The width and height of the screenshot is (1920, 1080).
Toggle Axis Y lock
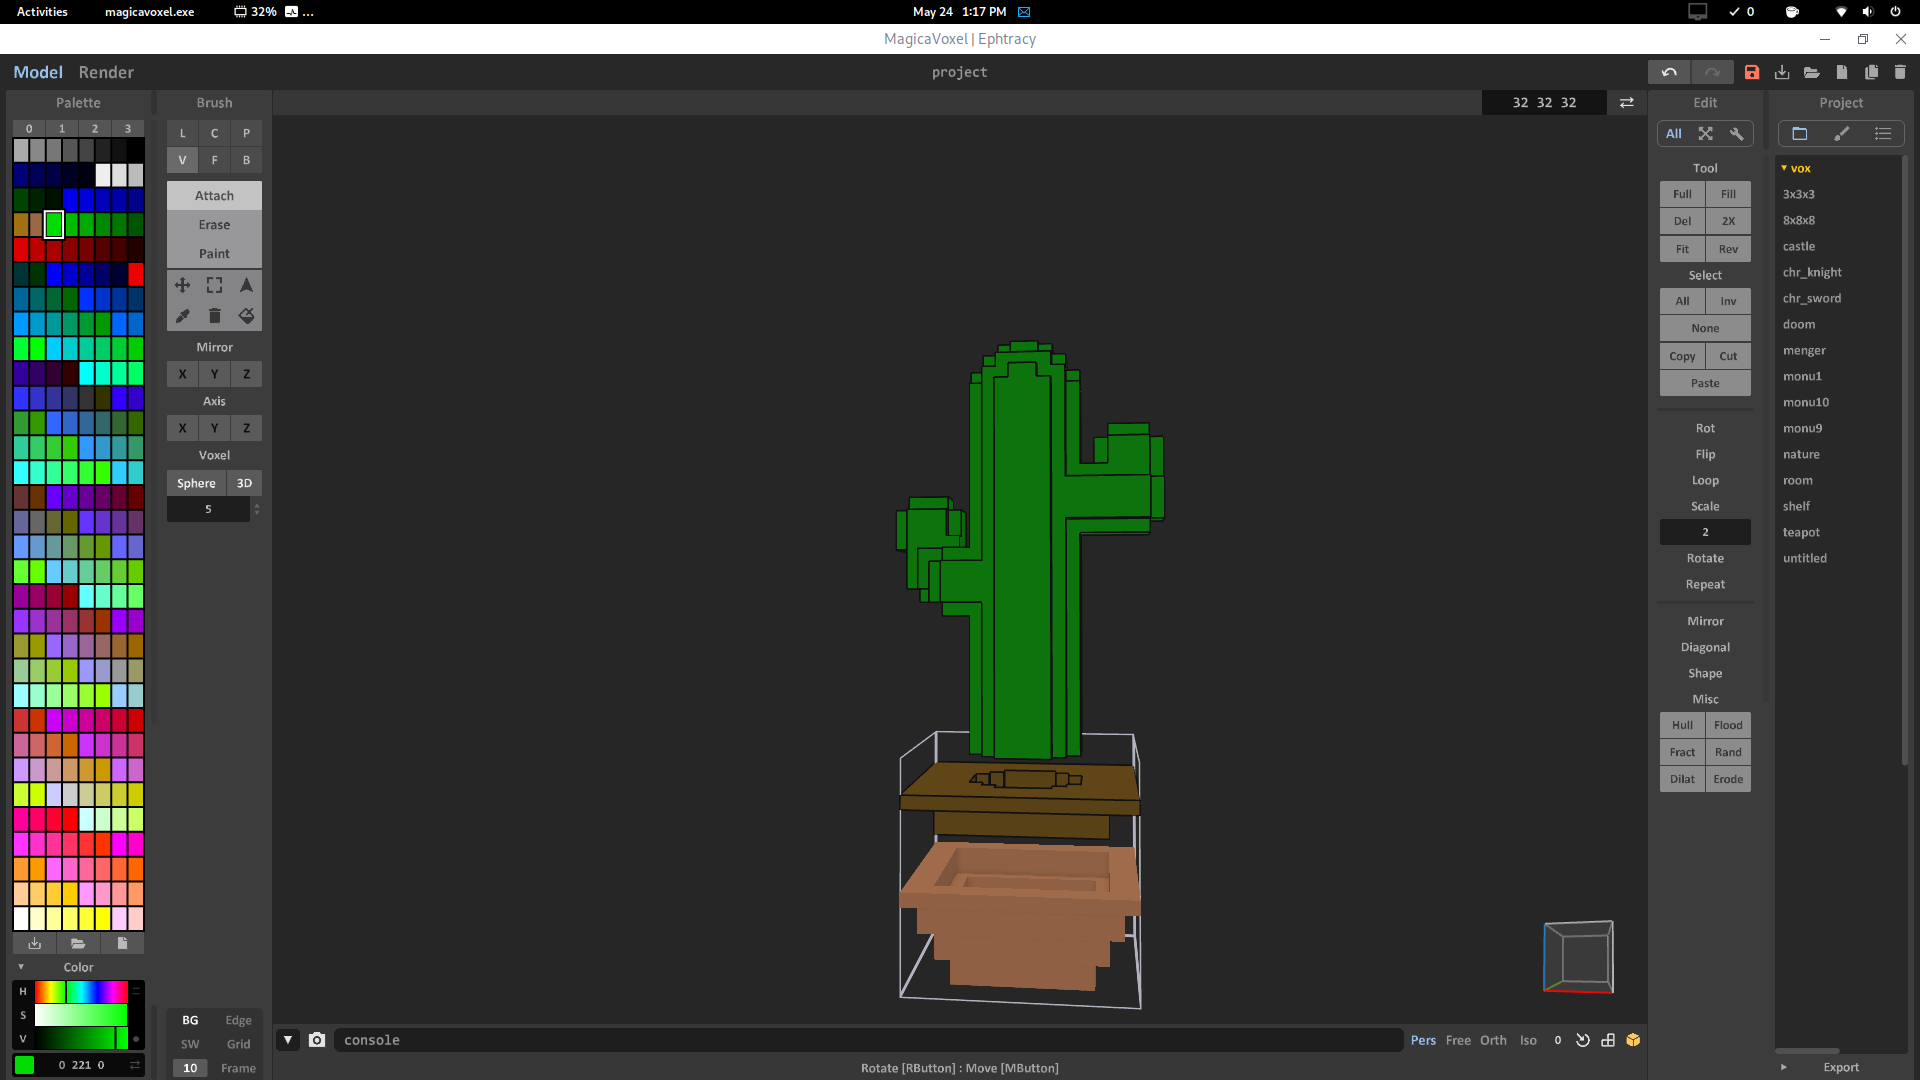point(214,428)
